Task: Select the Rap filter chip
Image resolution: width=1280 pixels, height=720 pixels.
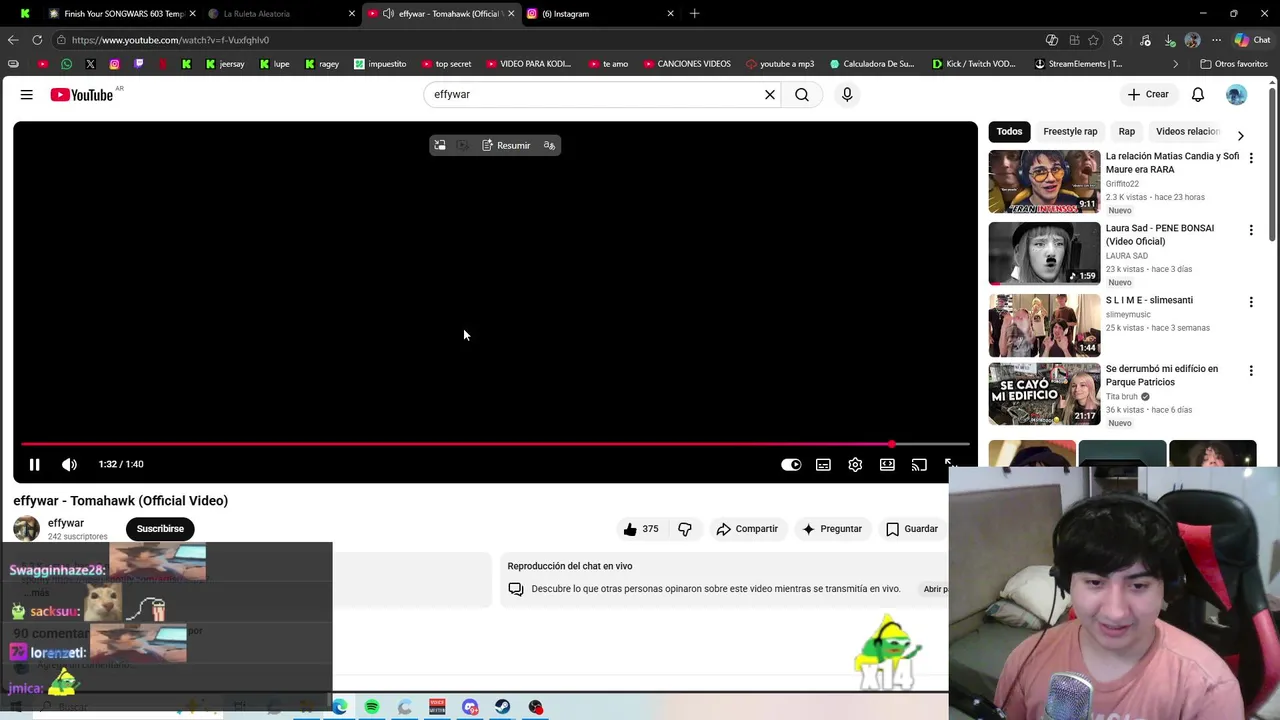Action: 1127,131
